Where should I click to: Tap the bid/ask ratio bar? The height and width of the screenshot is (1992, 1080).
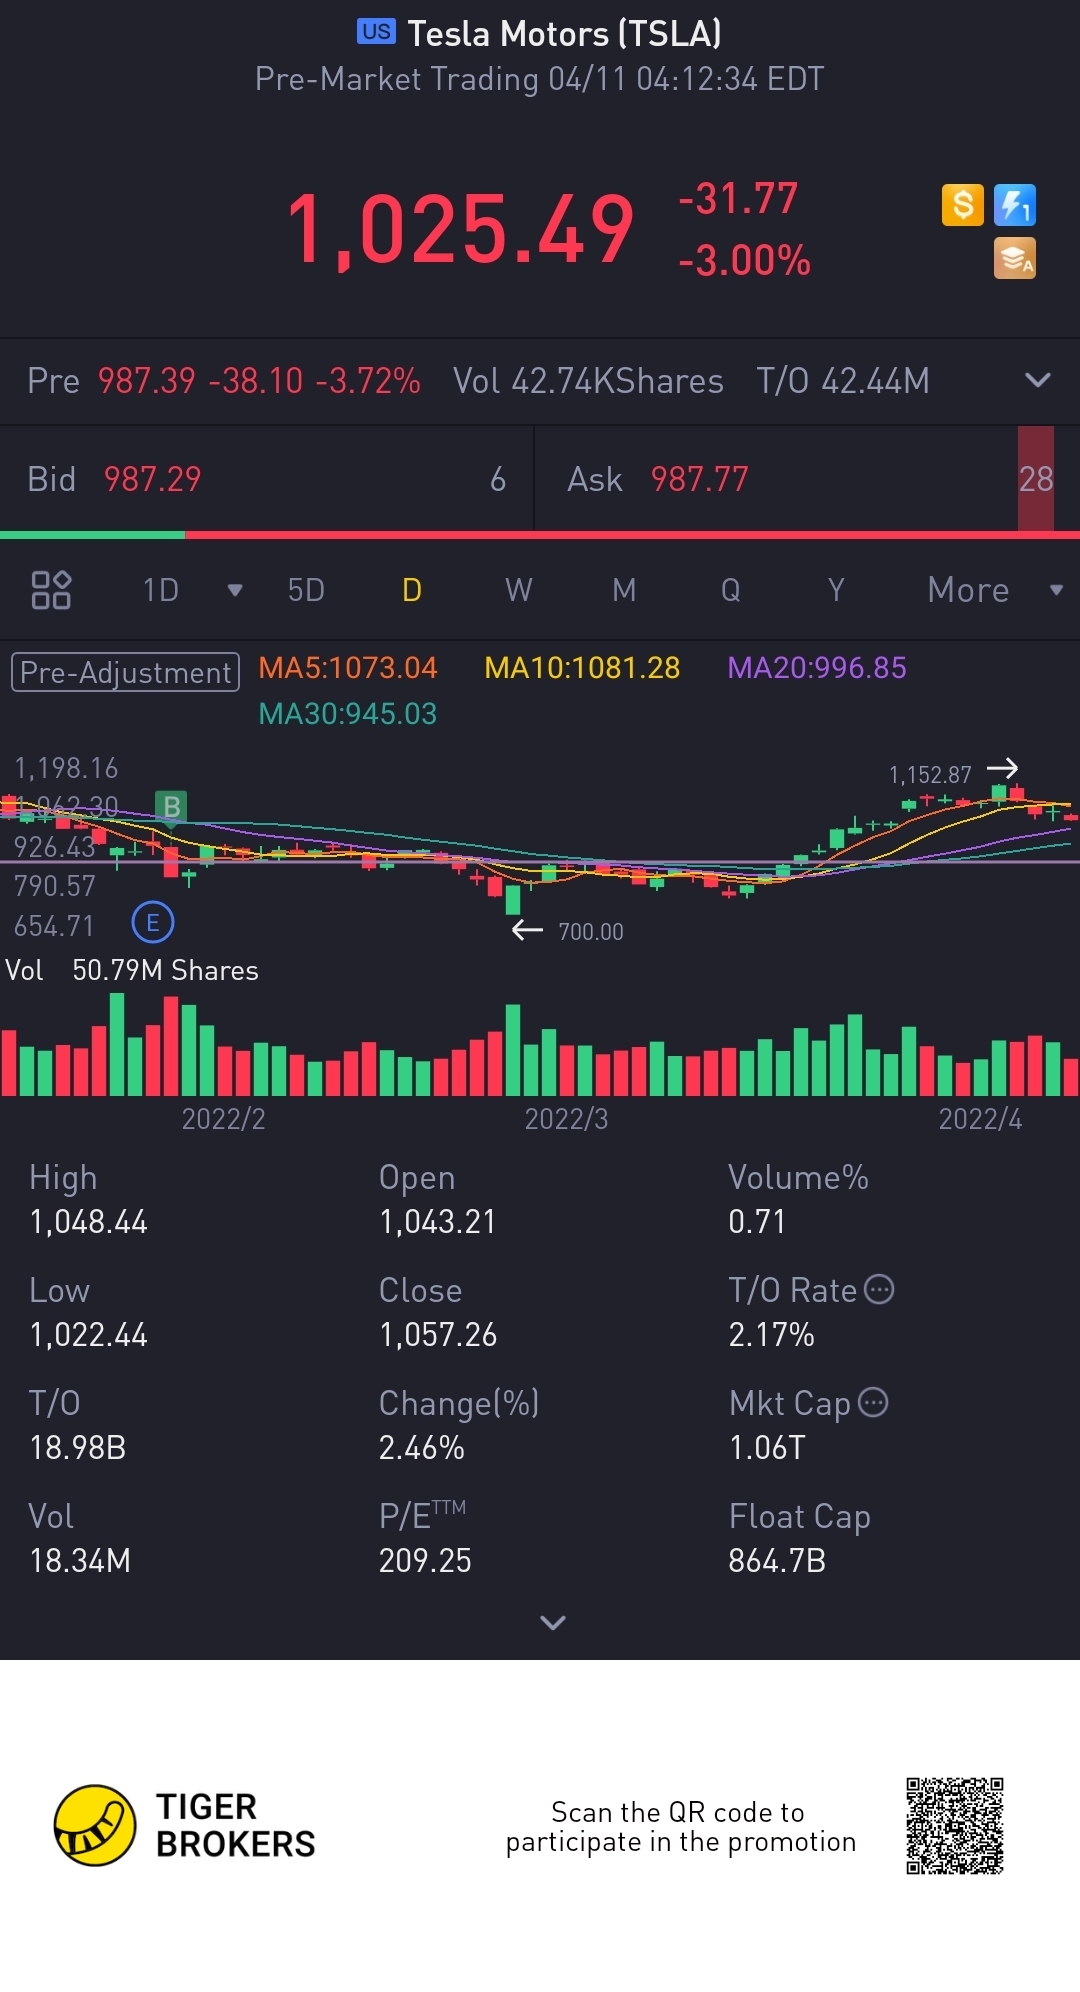tap(540, 535)
